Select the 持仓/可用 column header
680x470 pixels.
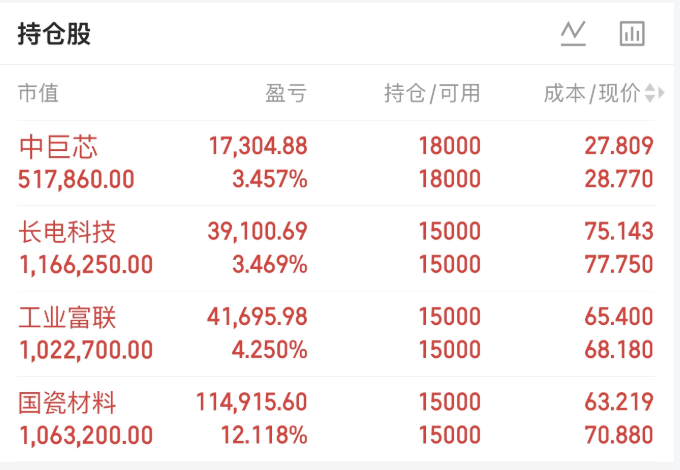coord(432,93)
